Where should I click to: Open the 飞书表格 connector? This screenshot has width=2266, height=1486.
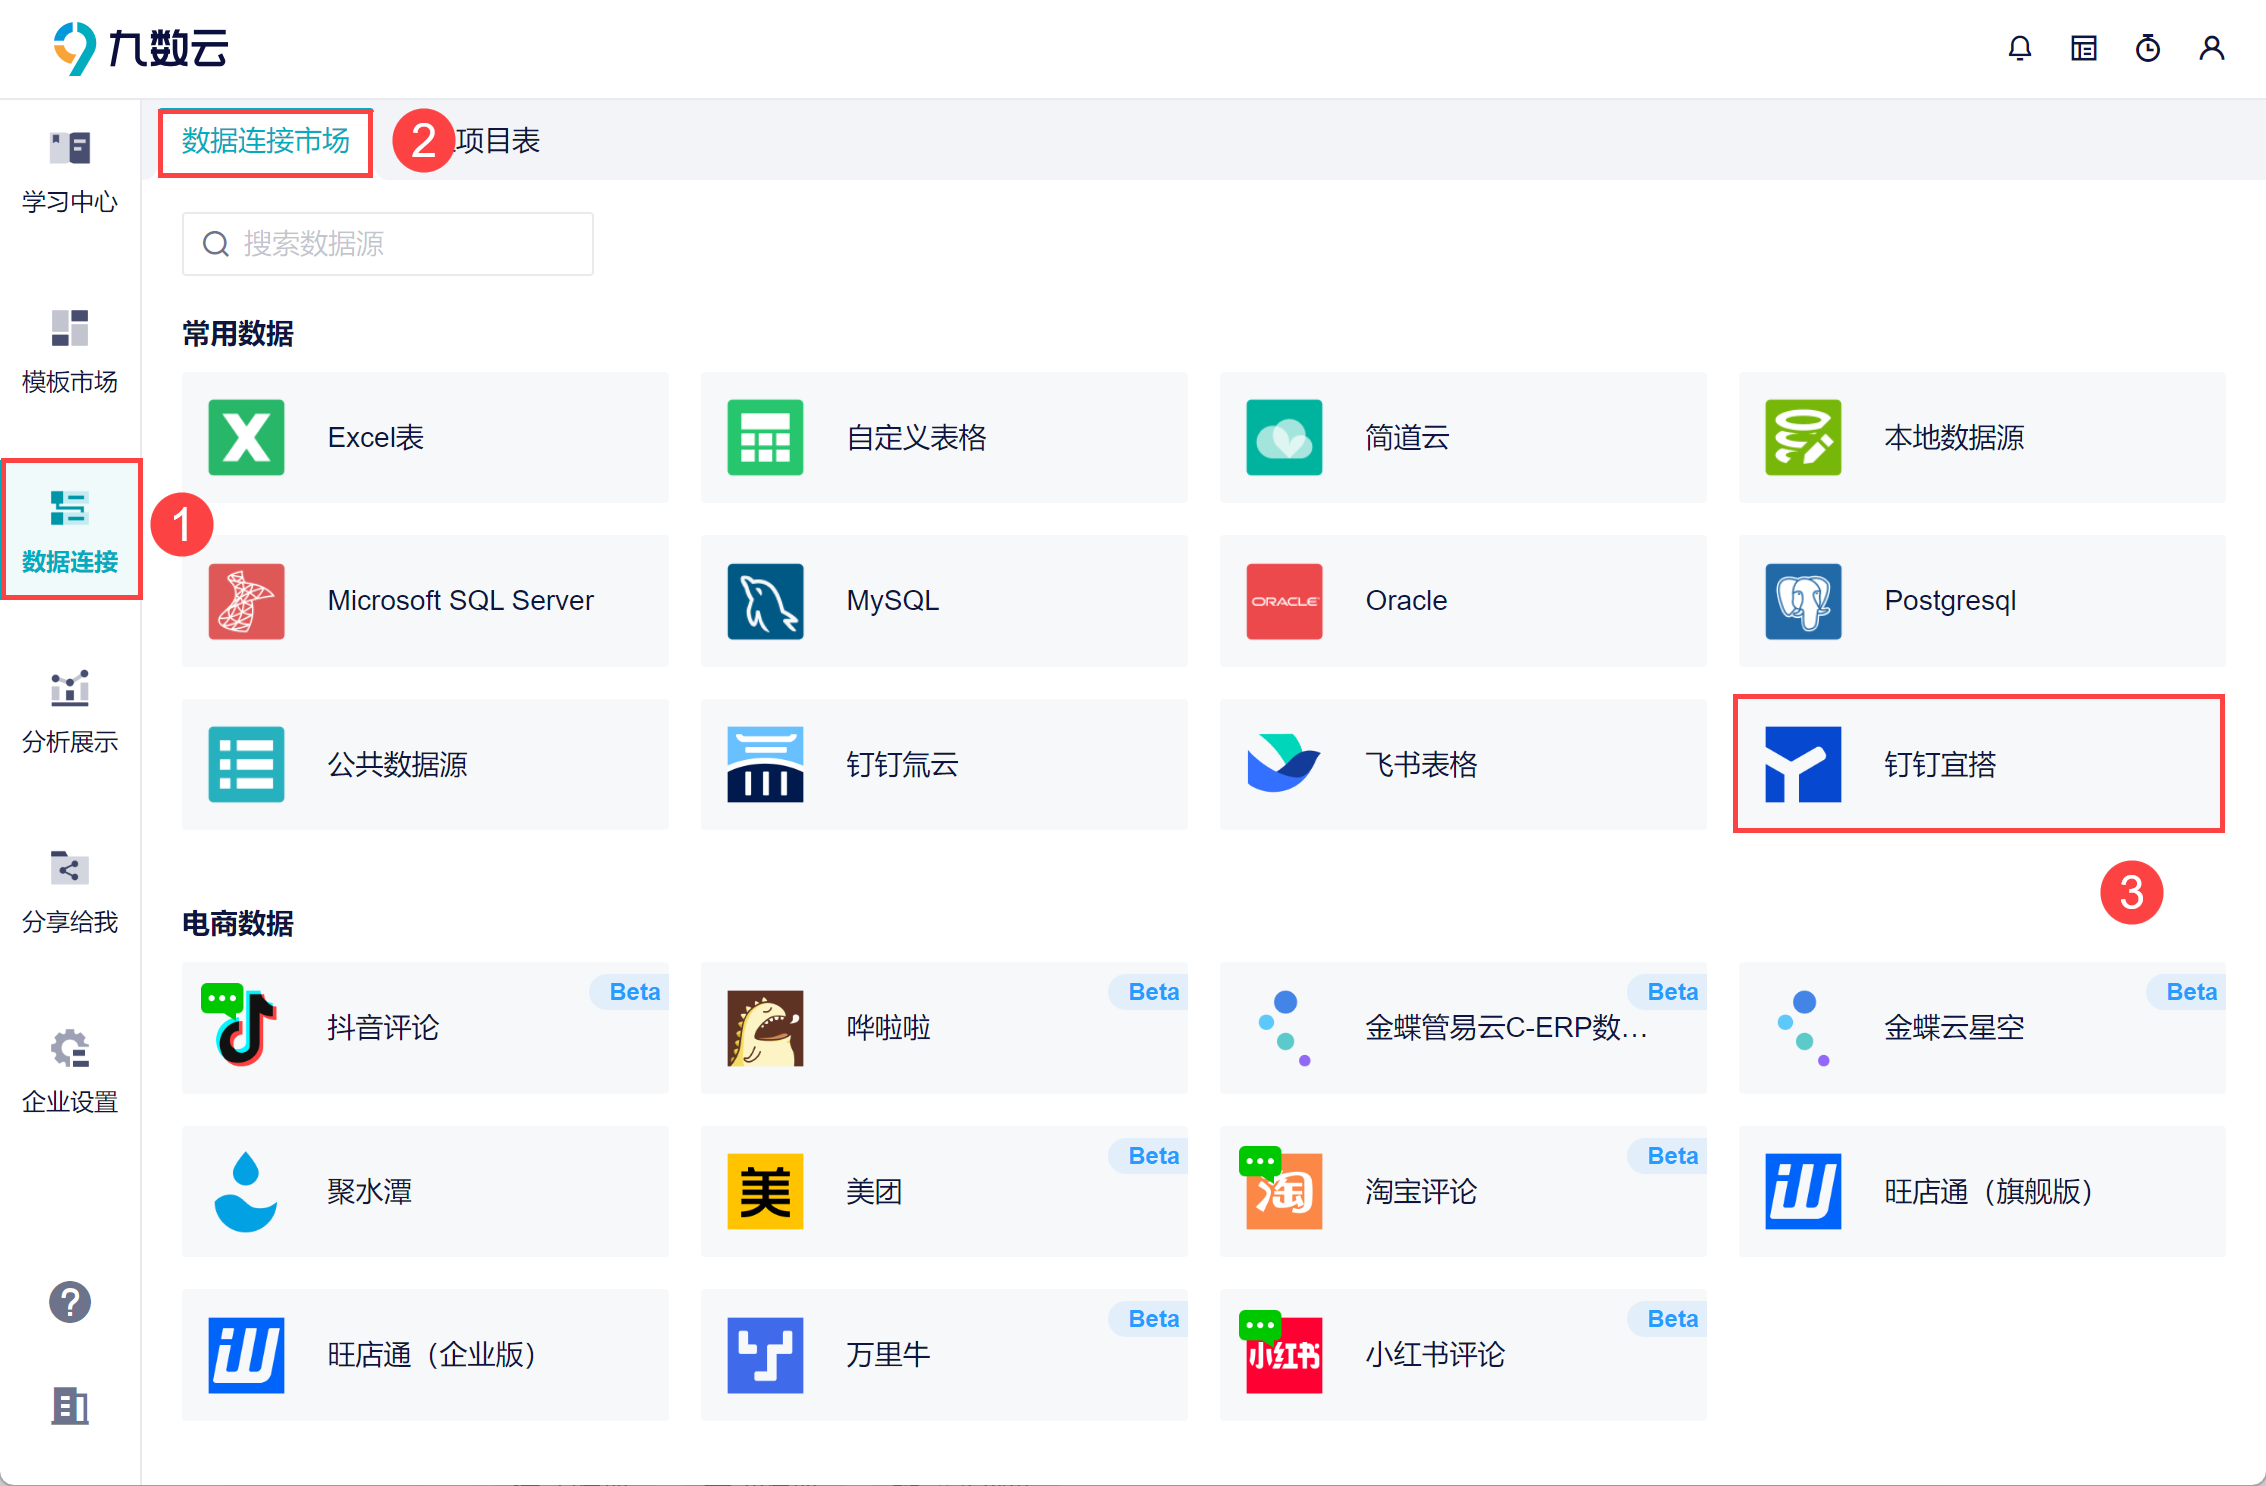1462,764
